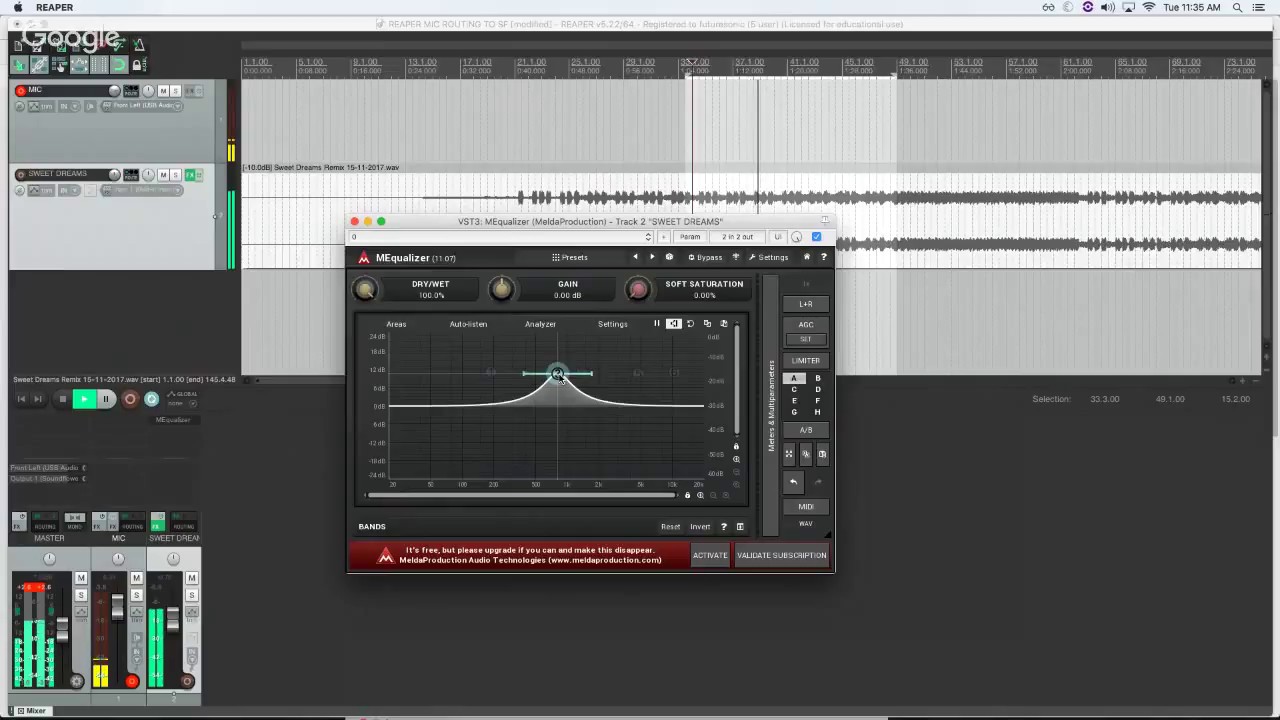Open the Wi-Fi status menu
Viewport: 1280px width, 720px height.
1149,8
